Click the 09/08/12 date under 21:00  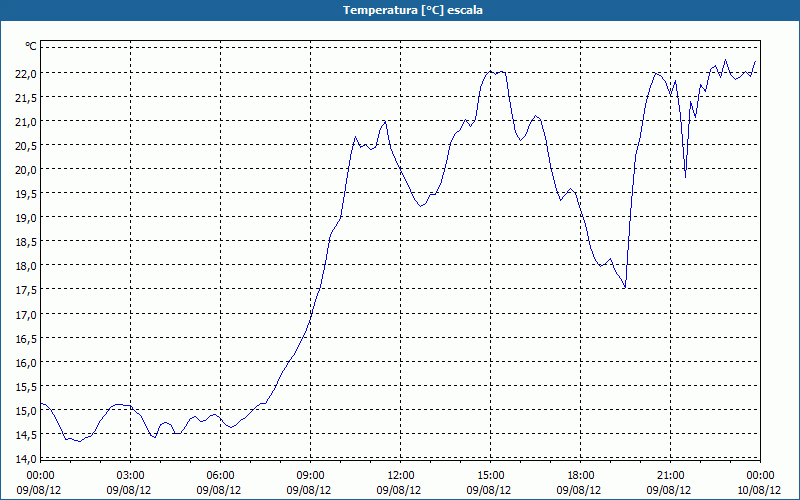pyautogui.click(x=669, y=490)
